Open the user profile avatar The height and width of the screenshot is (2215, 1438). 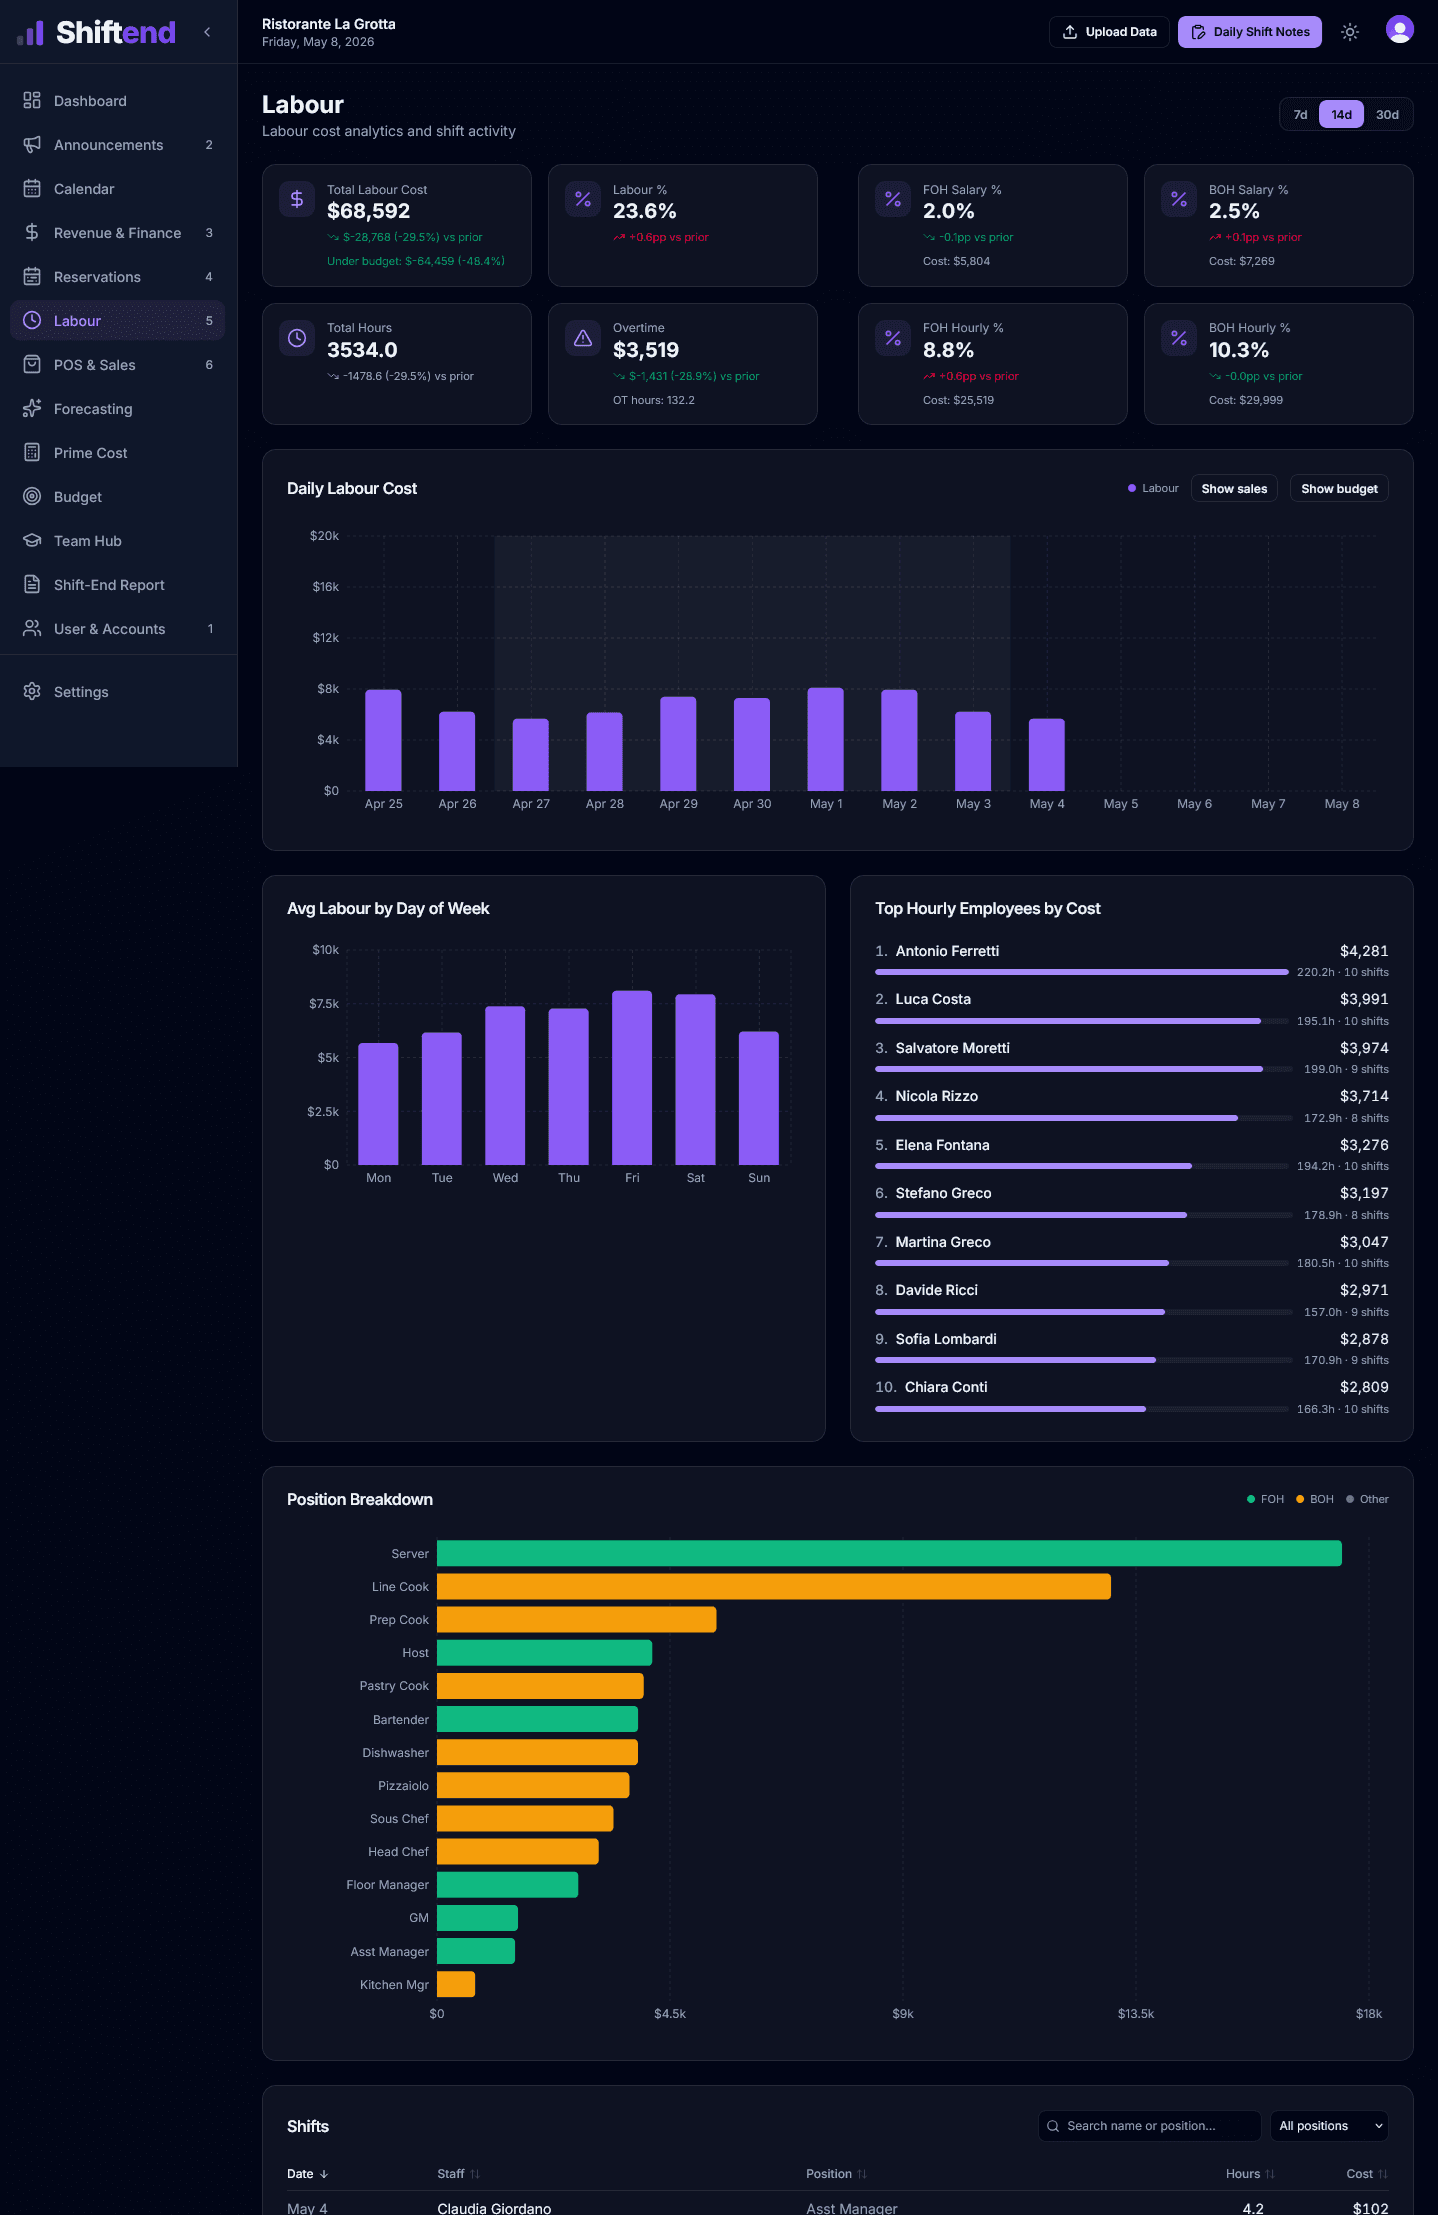point(1400,30)
